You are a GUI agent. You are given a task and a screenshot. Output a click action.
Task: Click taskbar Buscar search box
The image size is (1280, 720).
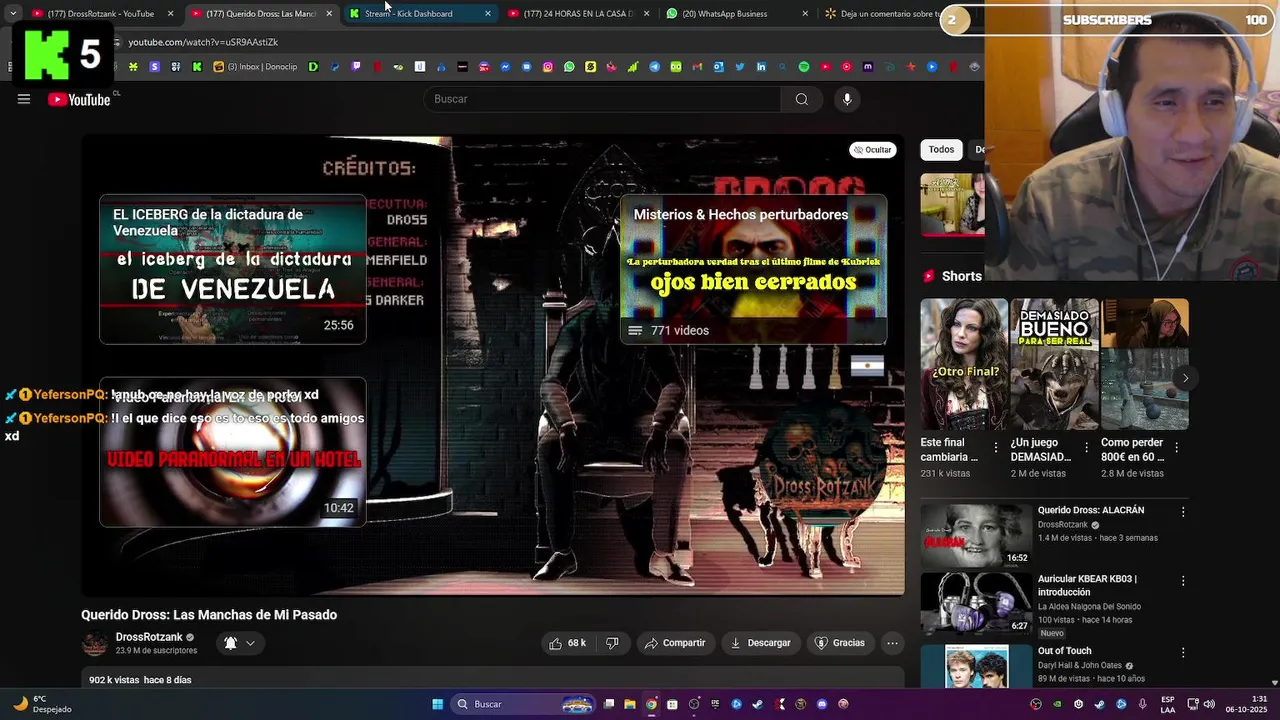click(x=523, y=704)
